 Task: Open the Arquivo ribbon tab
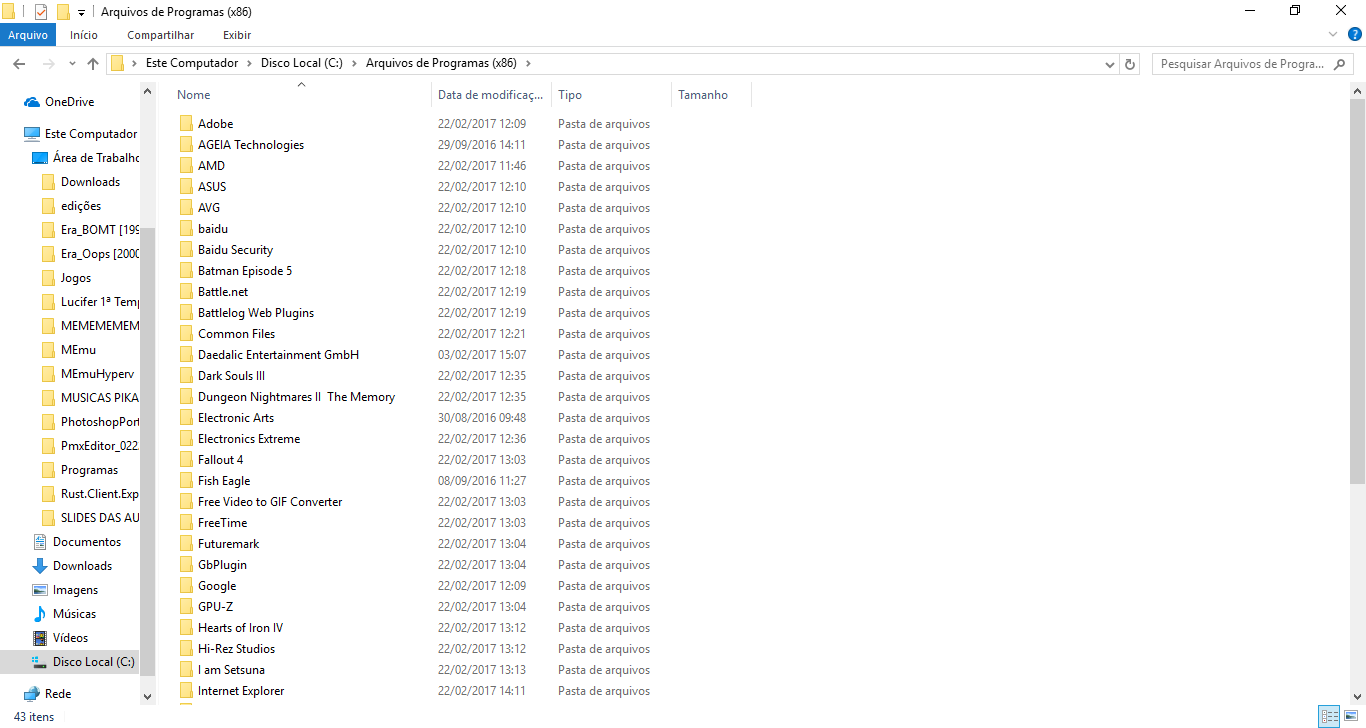(28, 35)
